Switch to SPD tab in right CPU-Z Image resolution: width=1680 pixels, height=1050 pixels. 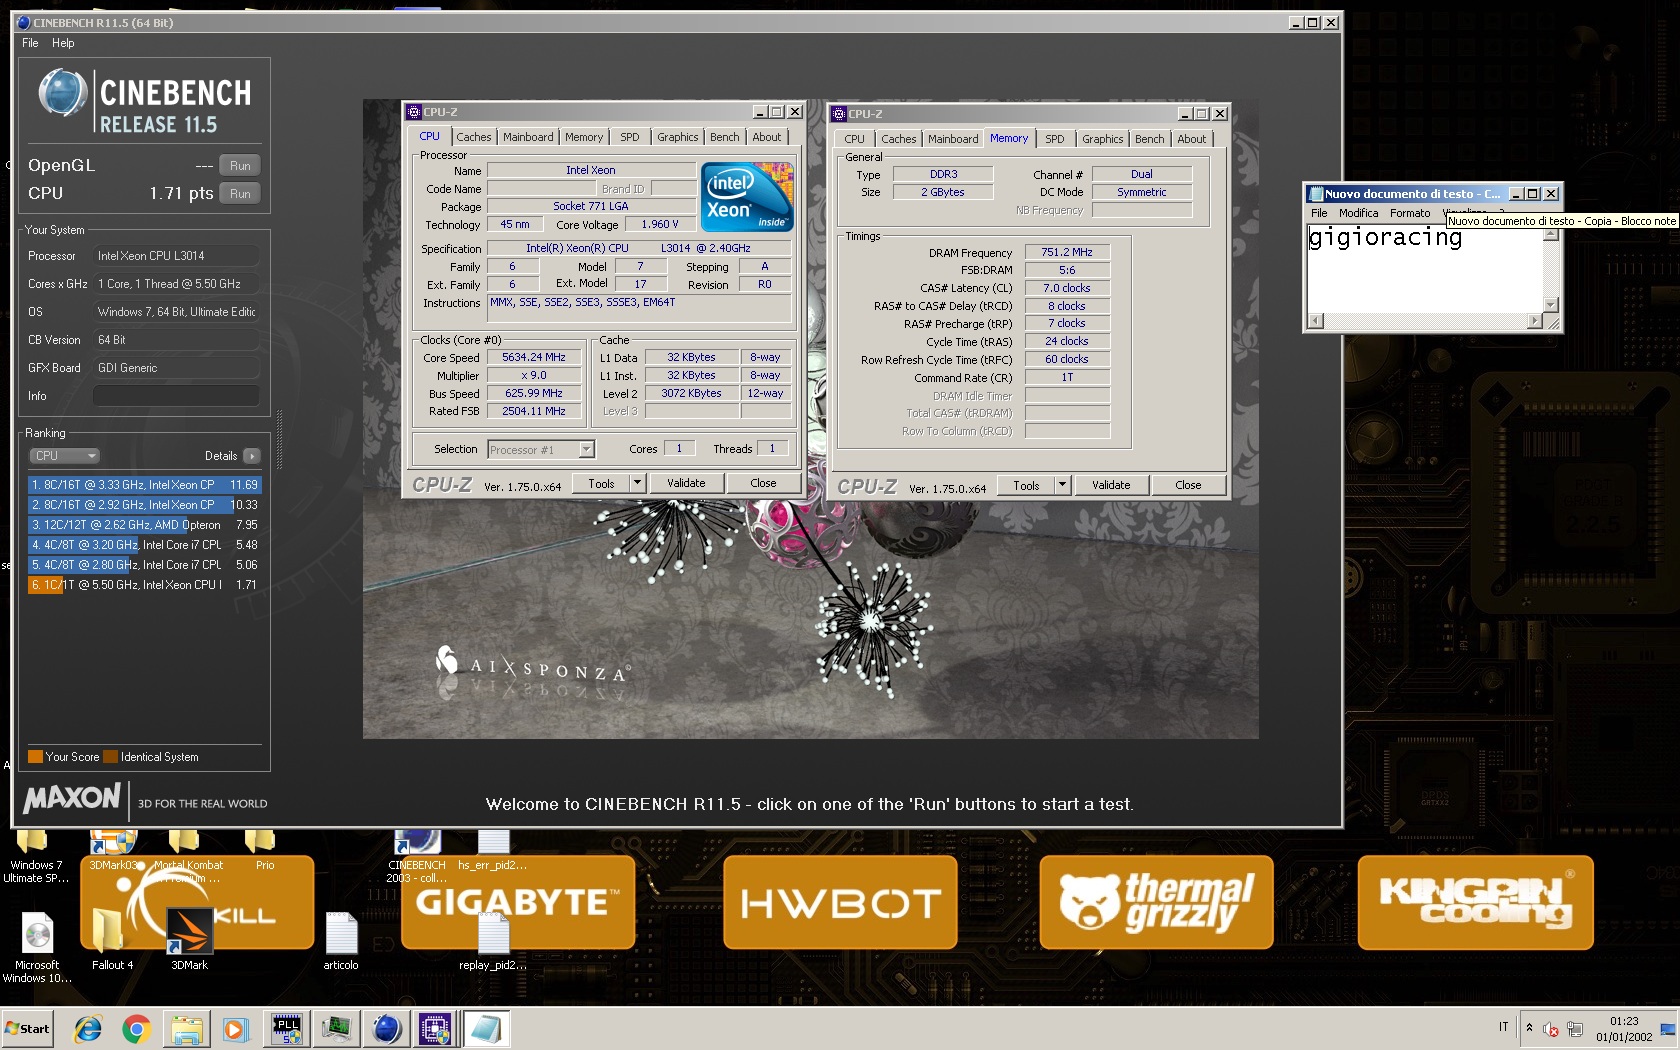(x=1054, y=140)
